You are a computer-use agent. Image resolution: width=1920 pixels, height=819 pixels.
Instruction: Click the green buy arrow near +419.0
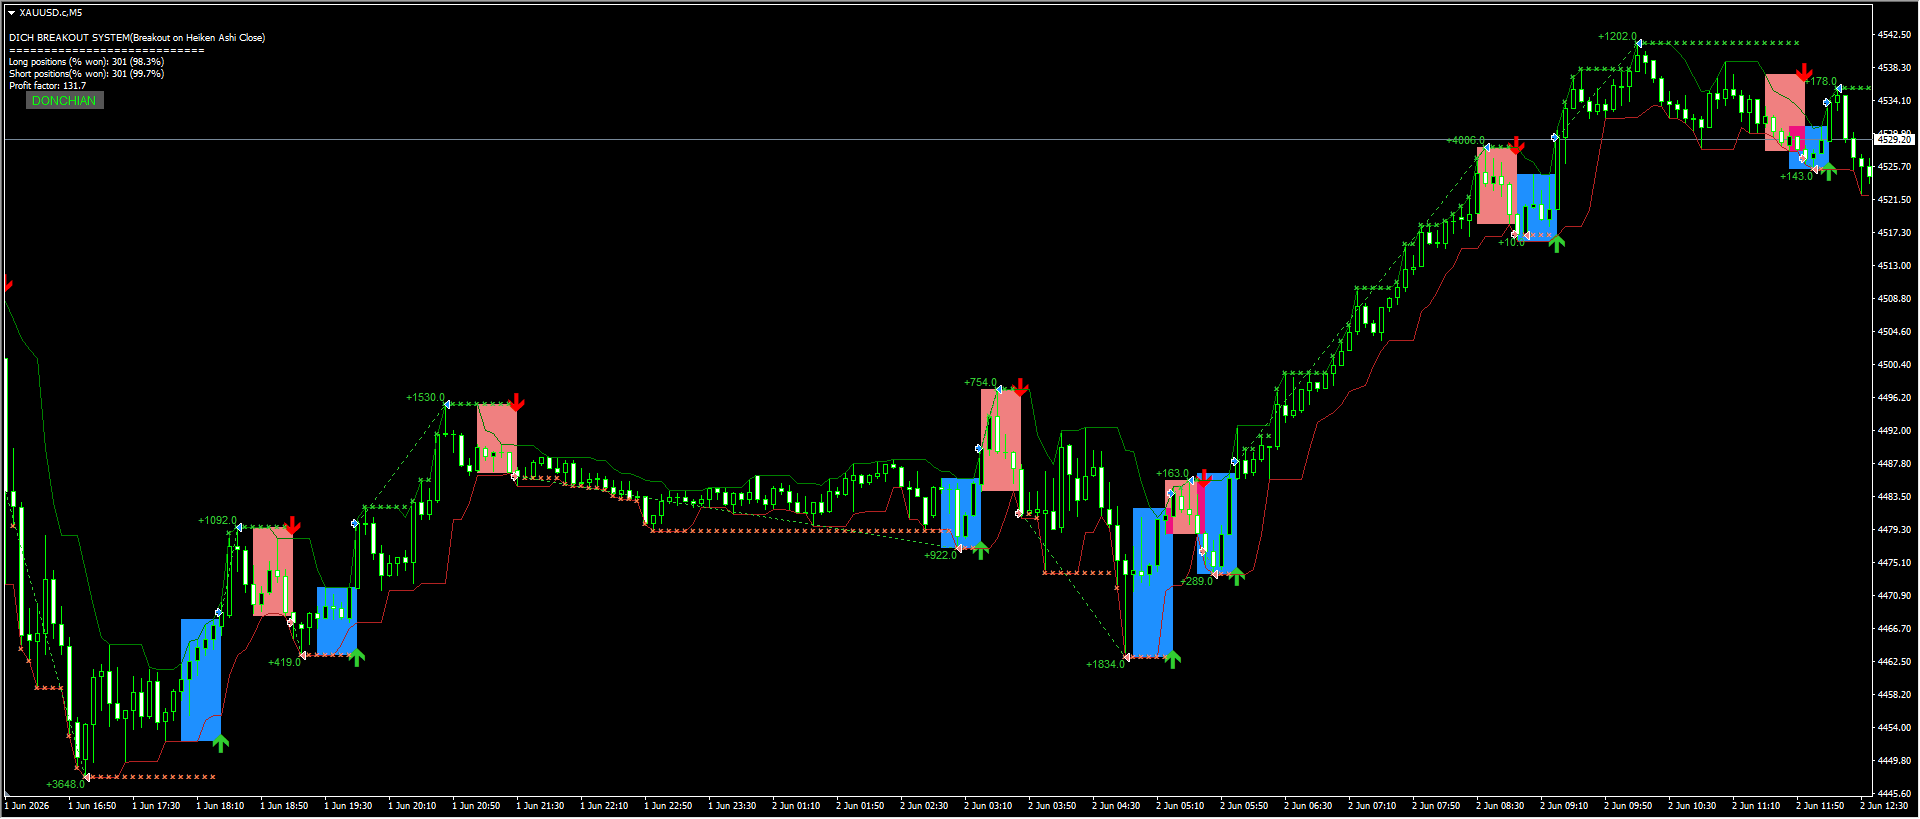tap(357, 657)
